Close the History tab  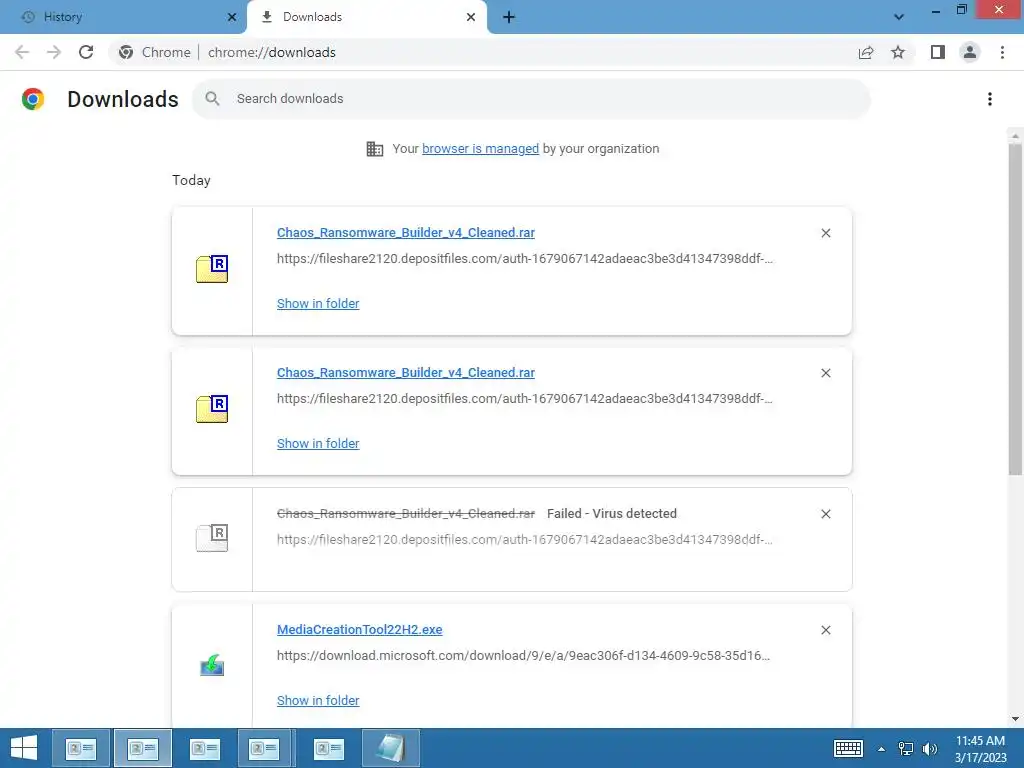click(232, 17)
